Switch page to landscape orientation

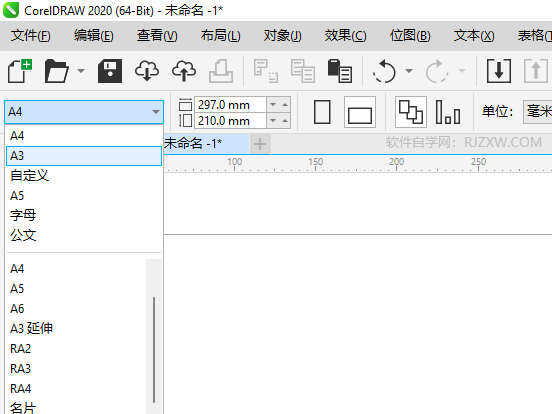360,112
